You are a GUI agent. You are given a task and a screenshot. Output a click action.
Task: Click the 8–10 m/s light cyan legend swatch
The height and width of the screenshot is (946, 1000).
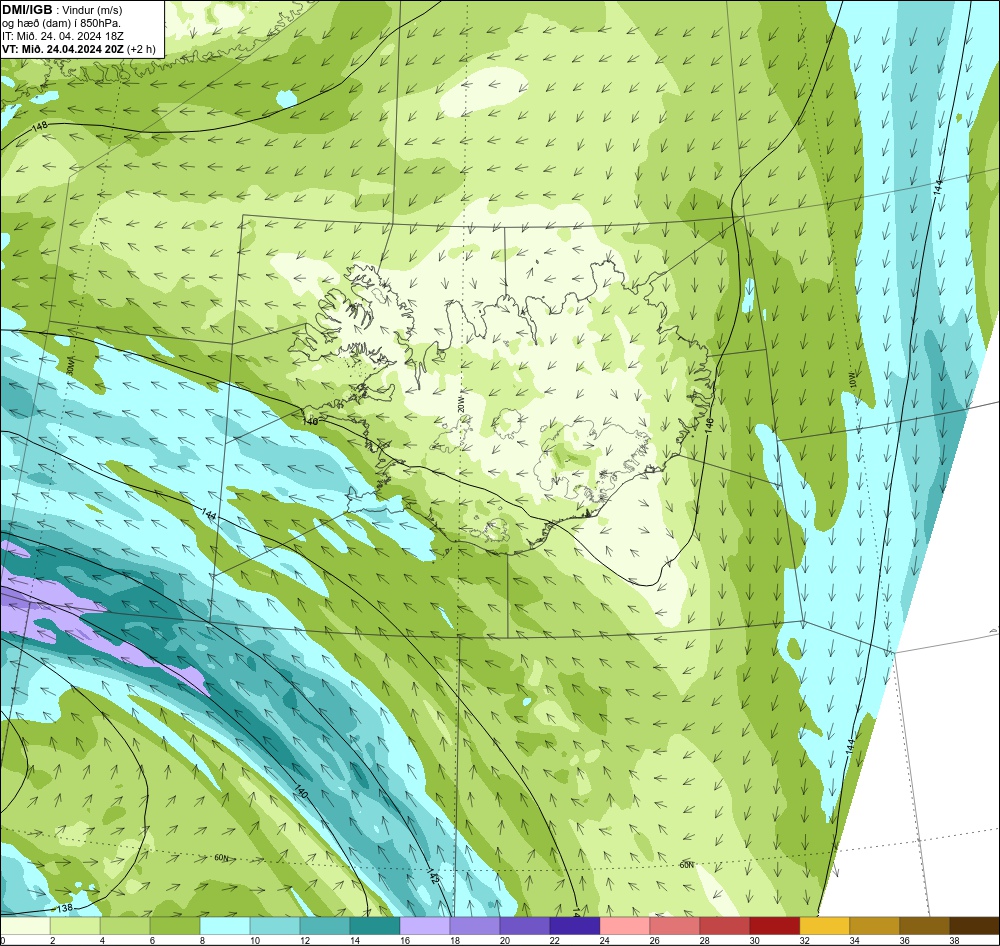click(x=224, y=926)
